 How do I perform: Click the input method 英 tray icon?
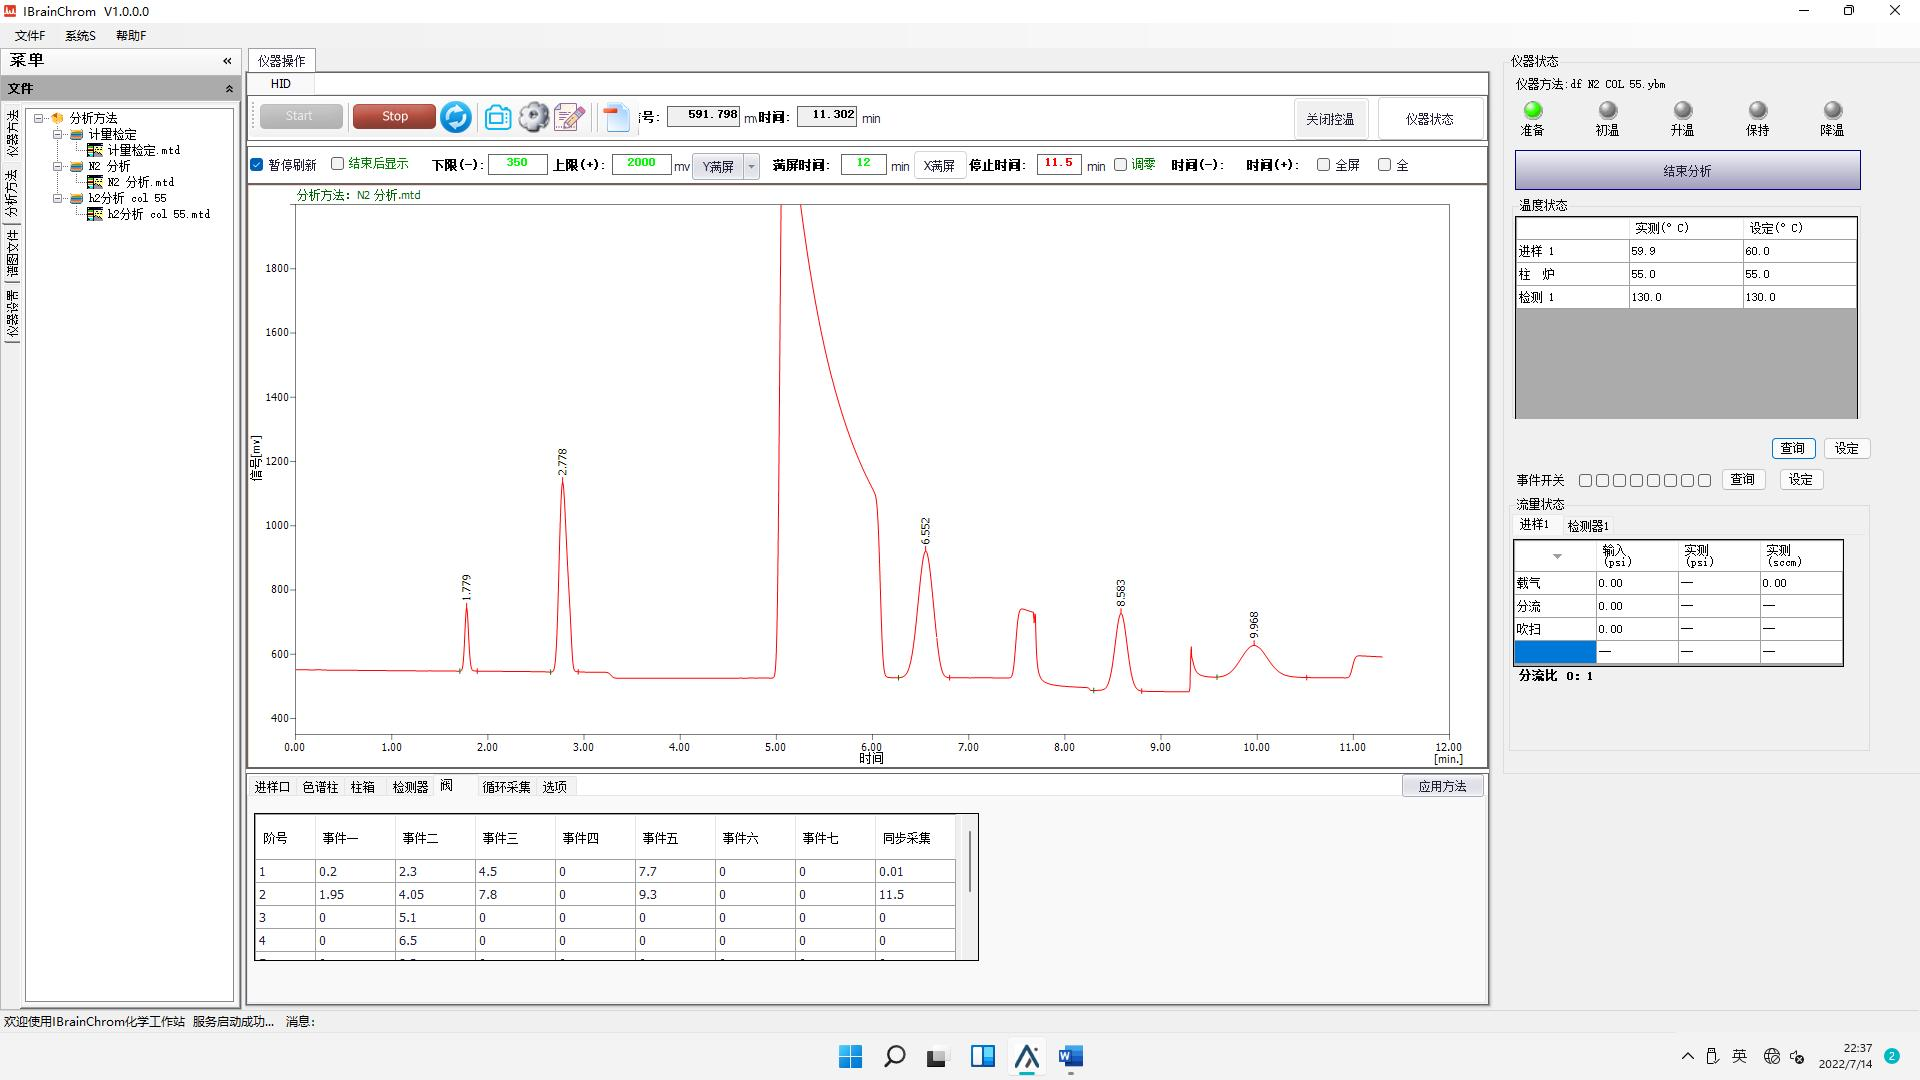(x=1740, y=1056)
